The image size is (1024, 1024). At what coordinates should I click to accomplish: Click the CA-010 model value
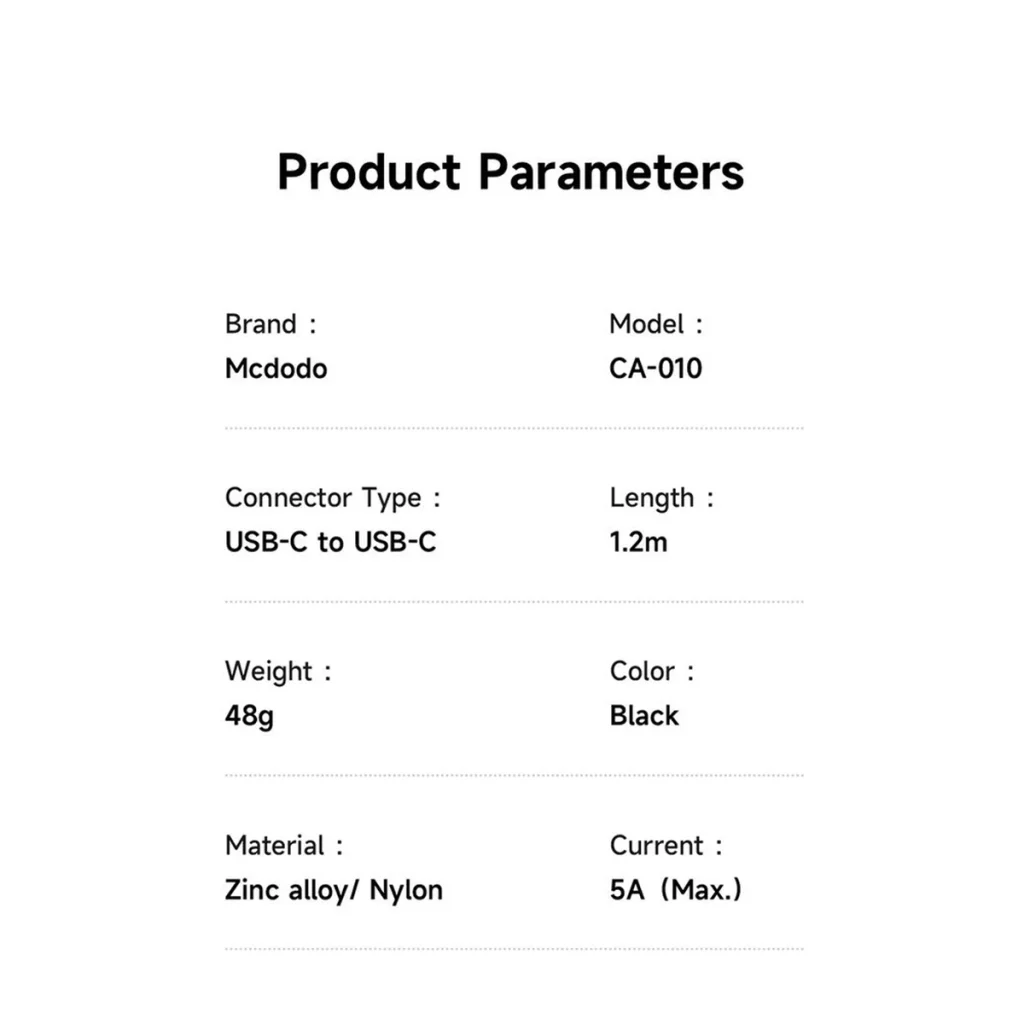click(656, 368)
